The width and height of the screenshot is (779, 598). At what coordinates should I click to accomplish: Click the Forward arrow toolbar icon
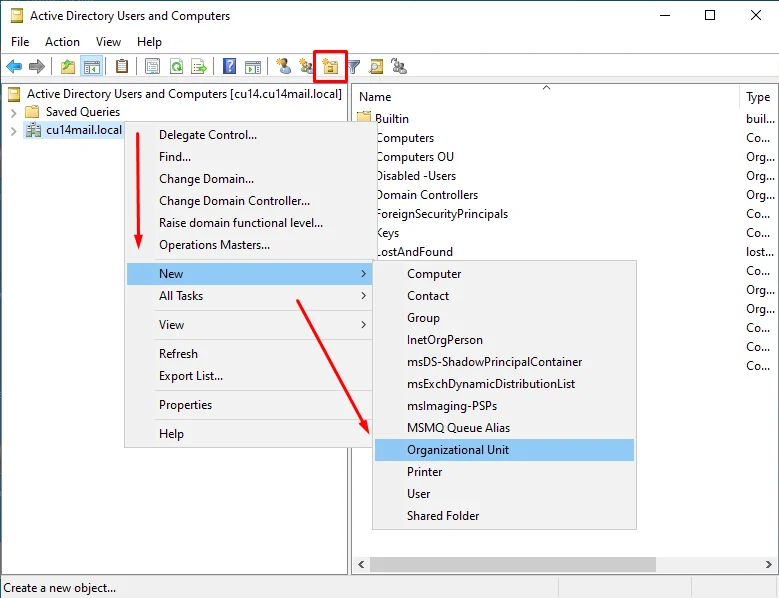click(37, 66)
